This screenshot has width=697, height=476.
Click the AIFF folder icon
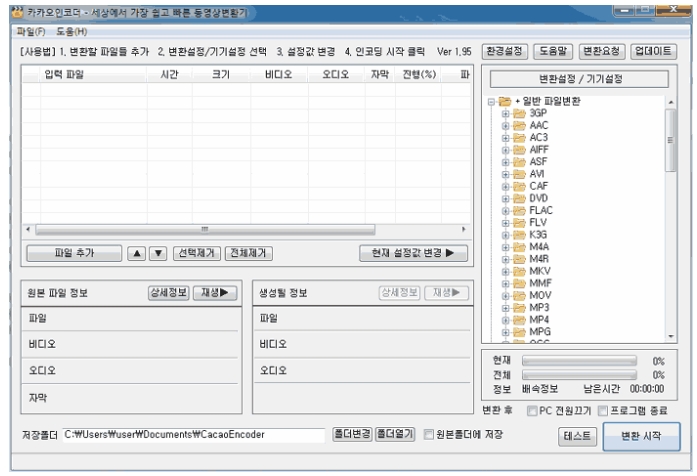click(519, 150)
